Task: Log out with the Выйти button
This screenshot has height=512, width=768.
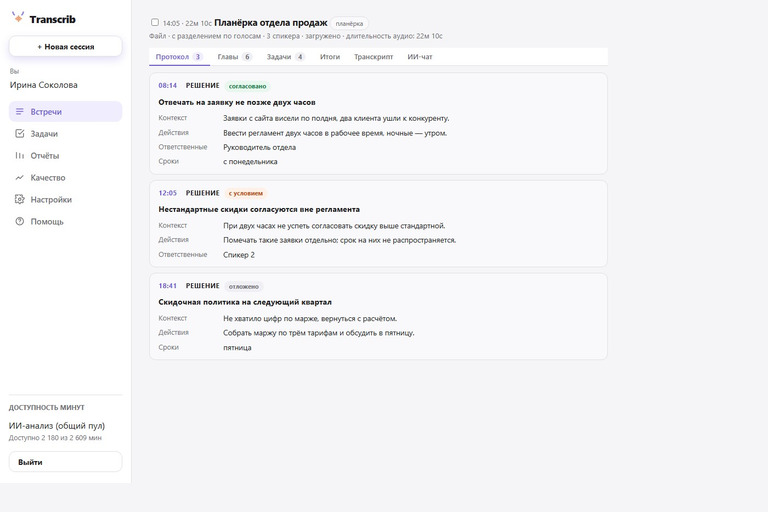Action: click(x=66, y=462)
